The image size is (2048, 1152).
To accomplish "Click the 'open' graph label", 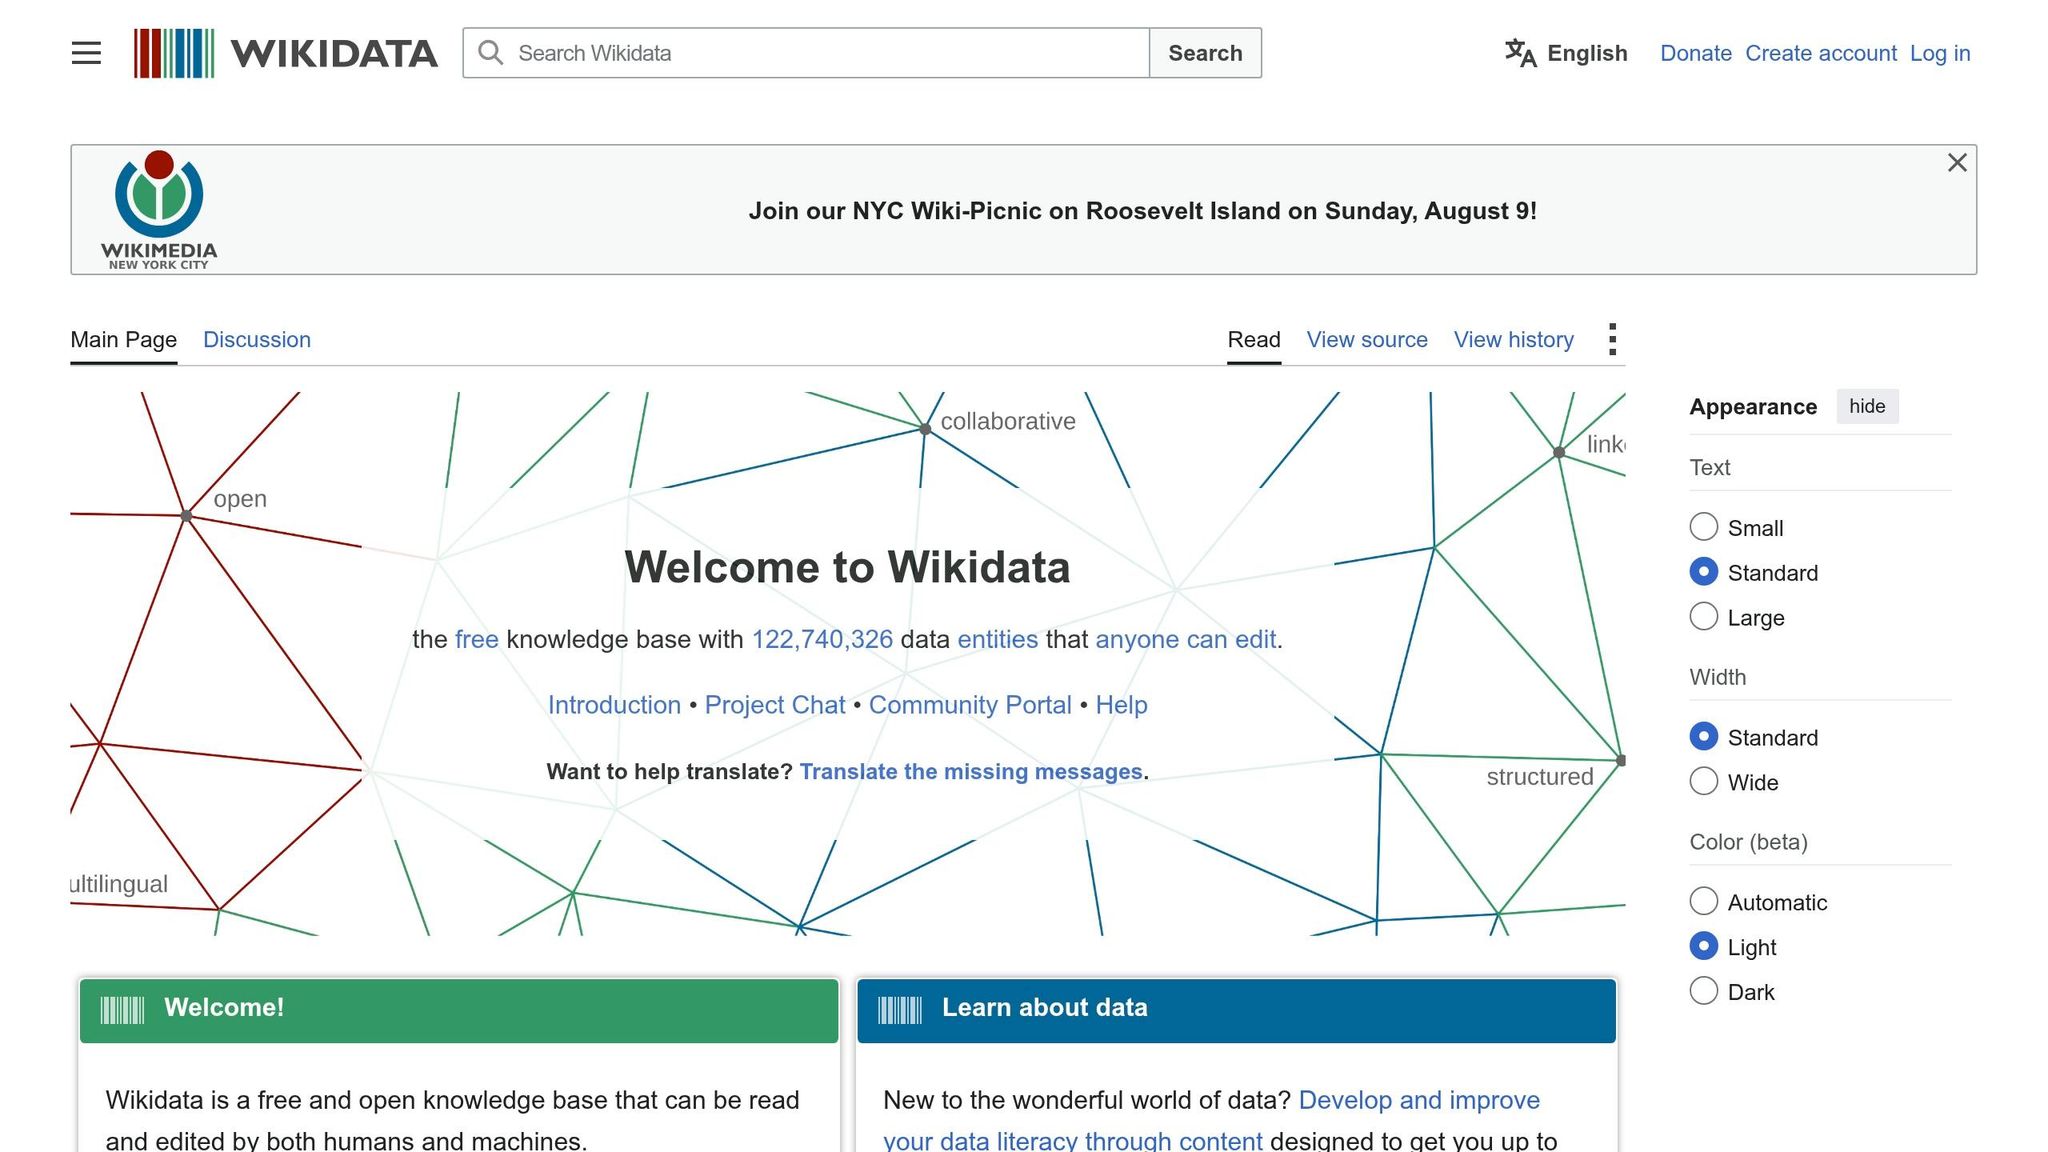I will pyautogui.click(x=240, y=499).
